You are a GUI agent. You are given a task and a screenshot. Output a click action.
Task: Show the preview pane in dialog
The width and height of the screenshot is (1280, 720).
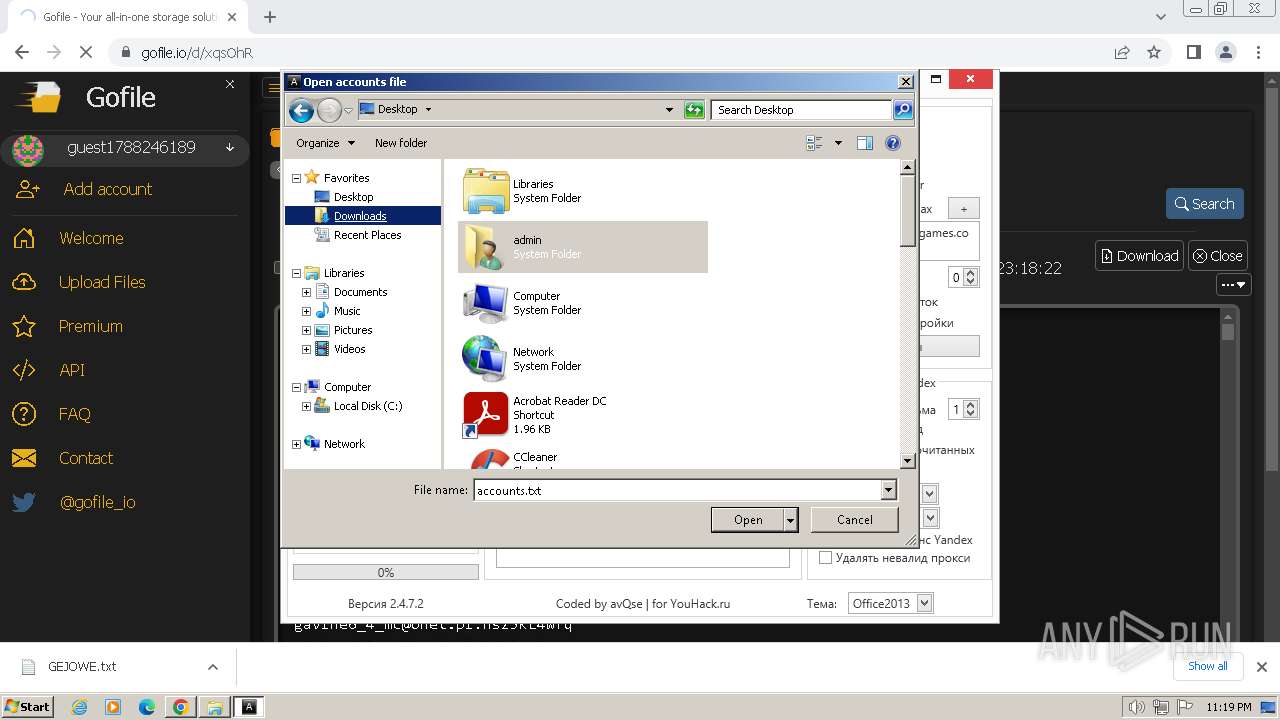865,143
